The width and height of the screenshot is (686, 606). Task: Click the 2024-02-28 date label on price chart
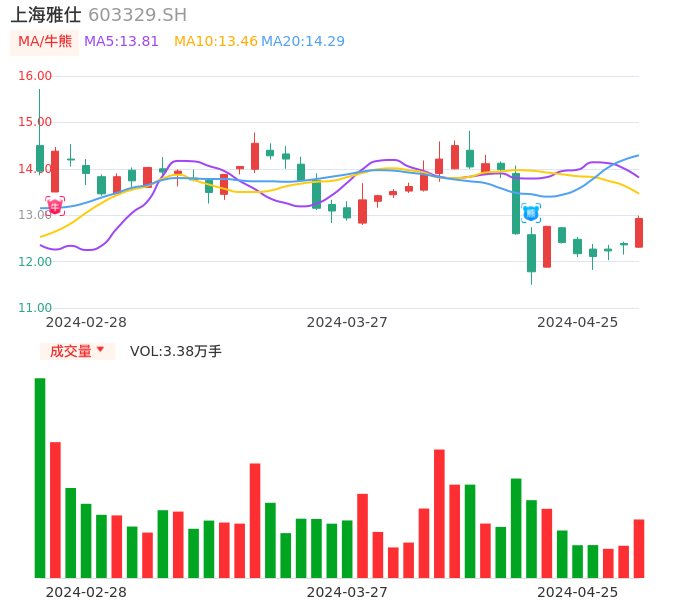coord(86,322)
